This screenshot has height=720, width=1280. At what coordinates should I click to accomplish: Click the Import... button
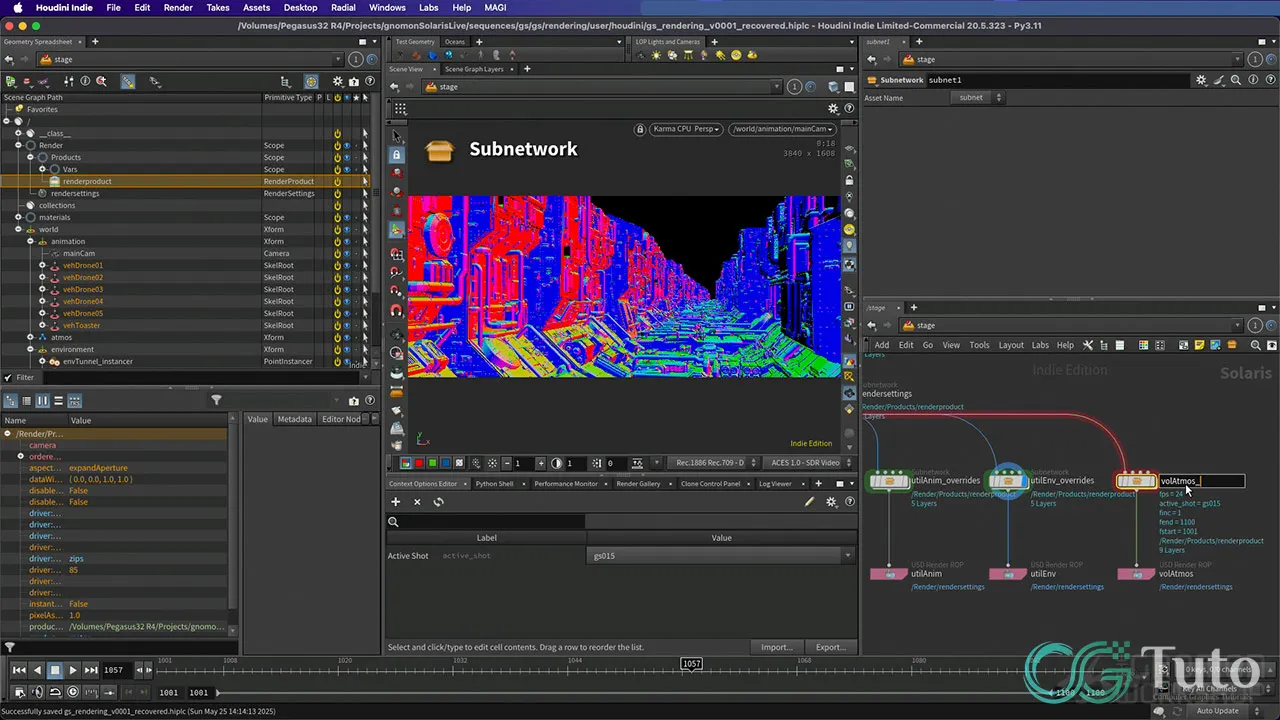(776, 647)
